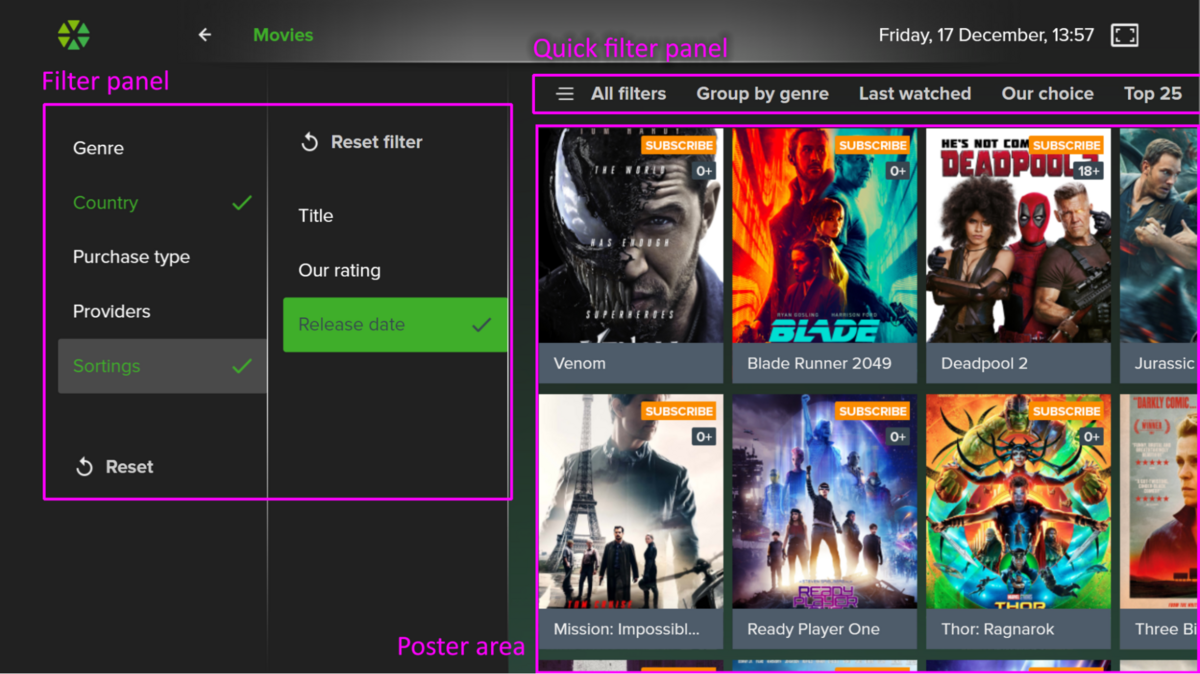The height and width of the screenshot is (674, 1200).
Task: Click the SUBSCRIBE badge on Venom
Action: [x=679, y=145]
